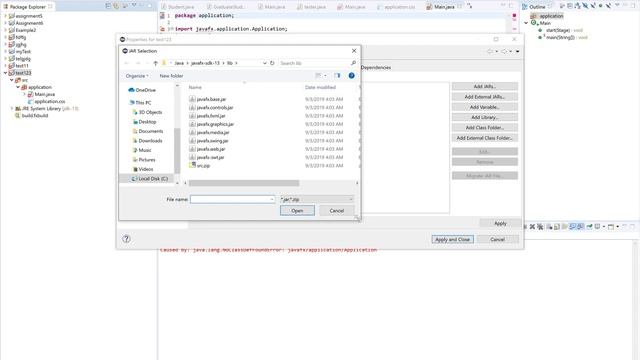Viewport: 640px width, 360px height.
Task: Click Open Console icon in console toolbar
Action: tap(611, 227)
